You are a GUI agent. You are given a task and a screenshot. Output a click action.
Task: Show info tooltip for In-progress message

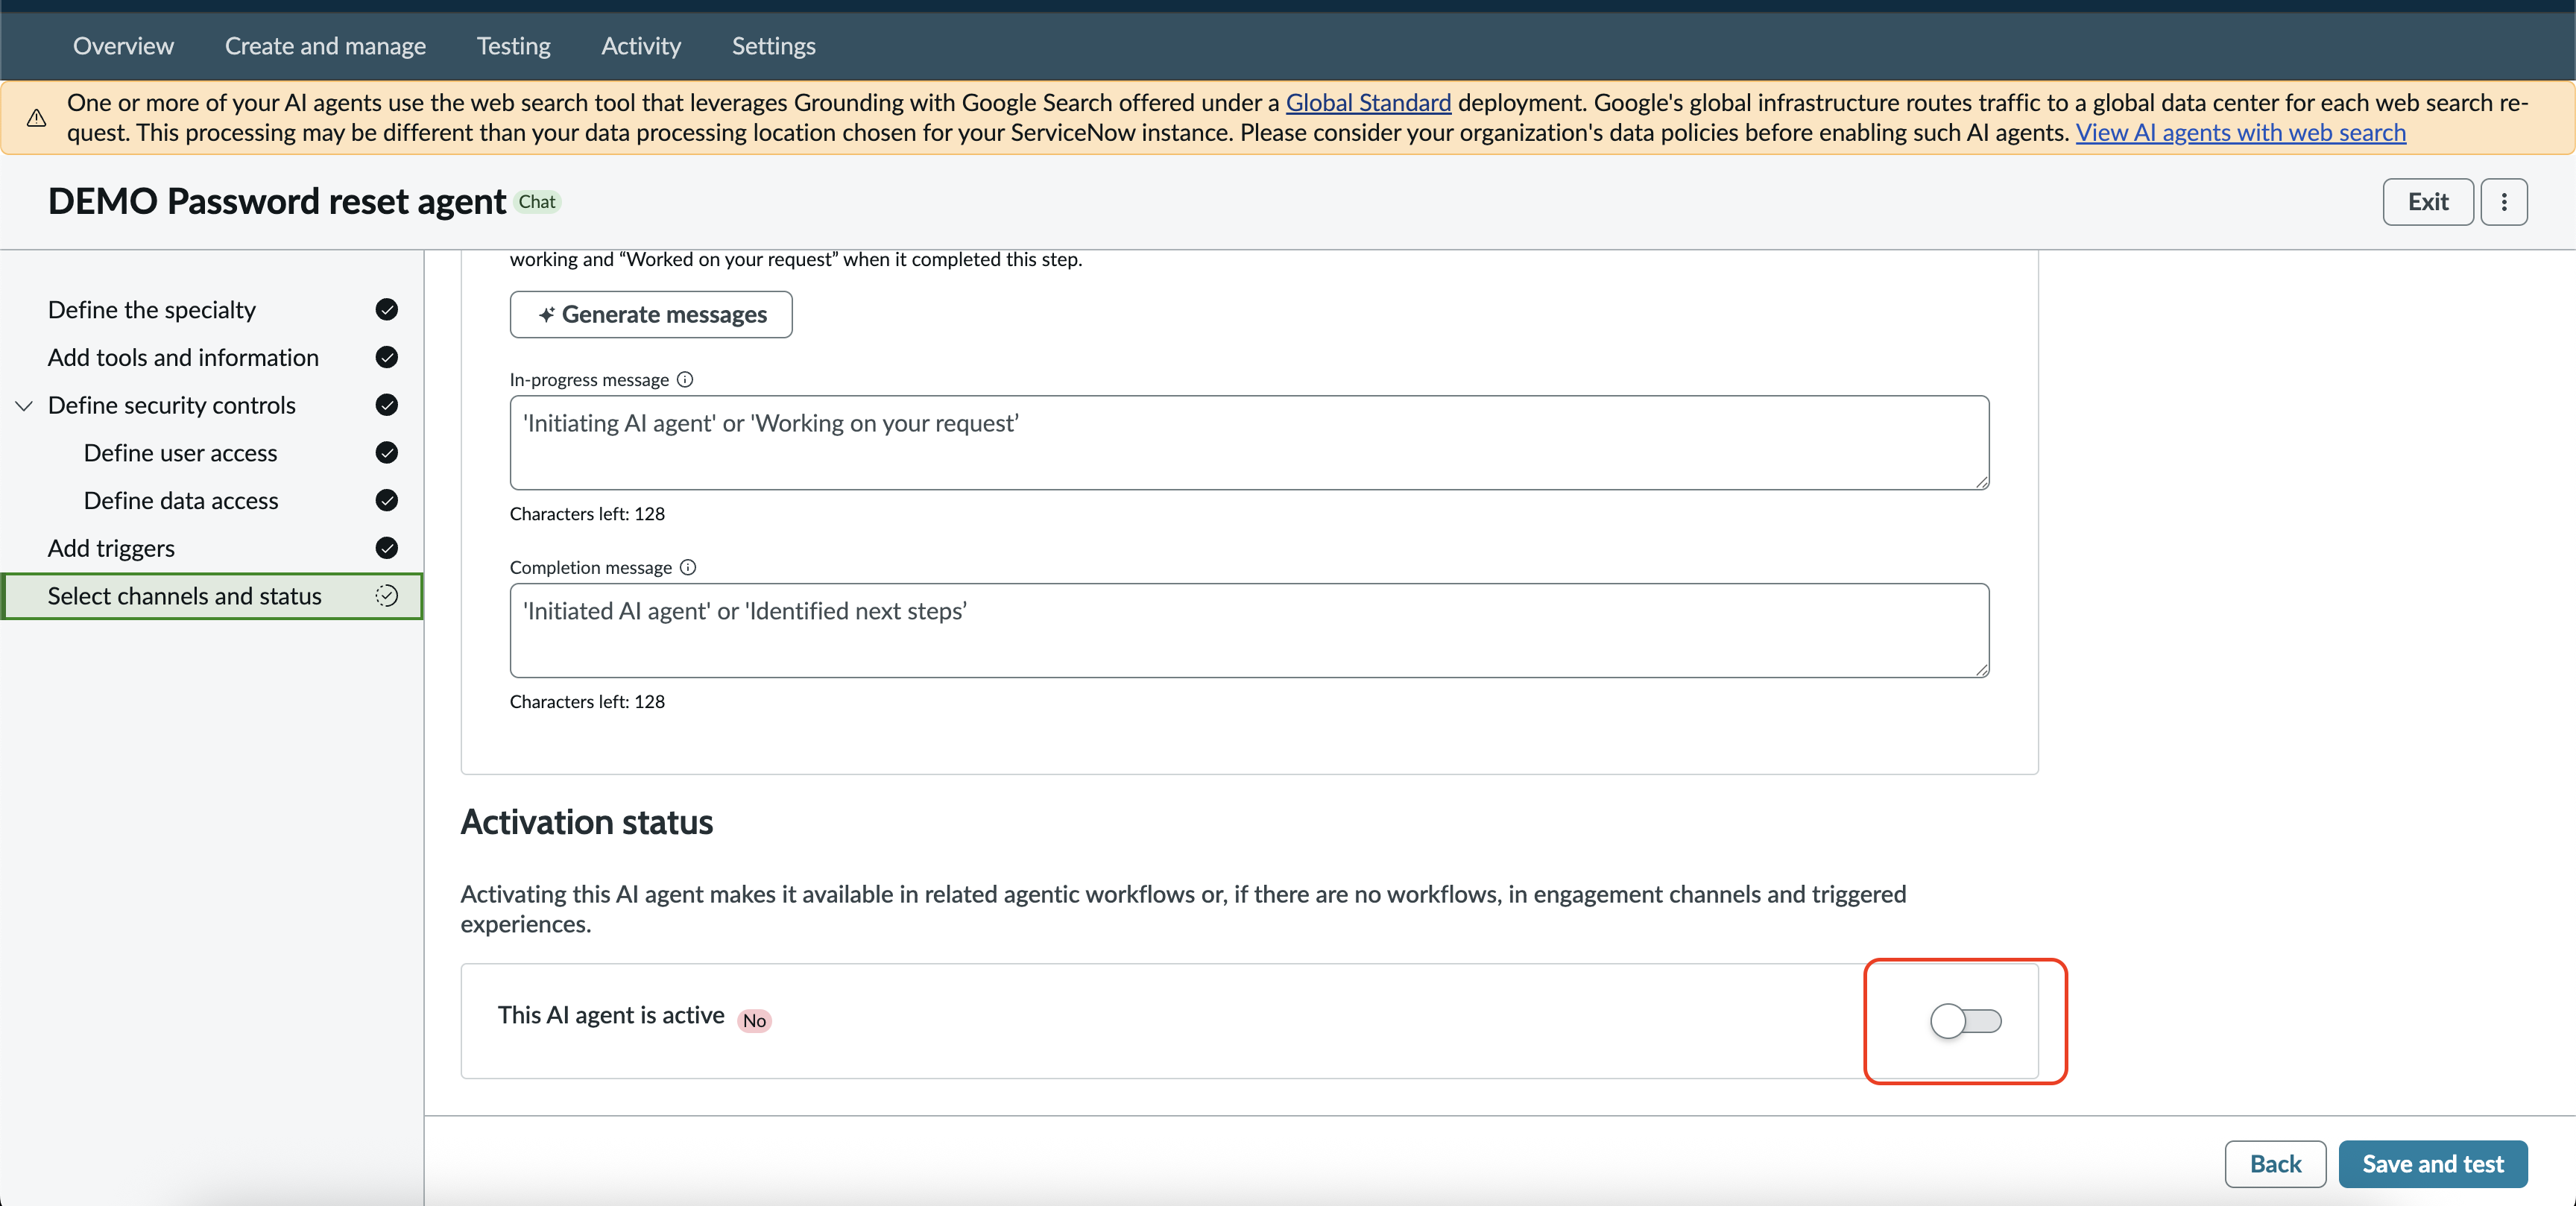[x=685, y=379]
